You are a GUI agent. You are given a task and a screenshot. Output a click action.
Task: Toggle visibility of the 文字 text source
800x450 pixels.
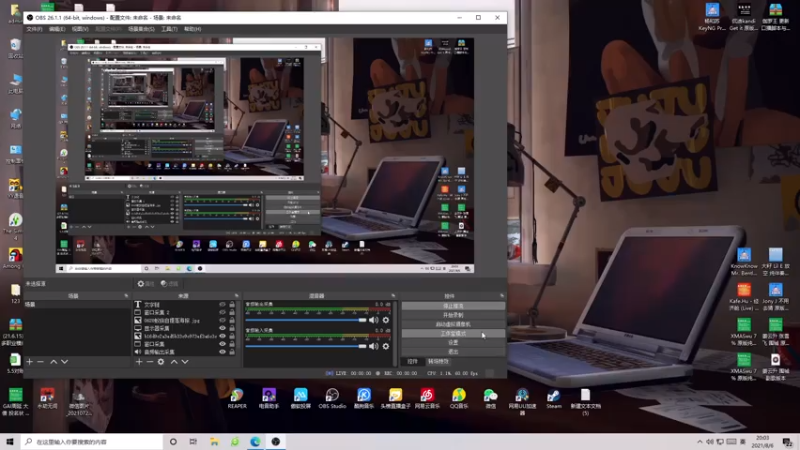point(222,305)
